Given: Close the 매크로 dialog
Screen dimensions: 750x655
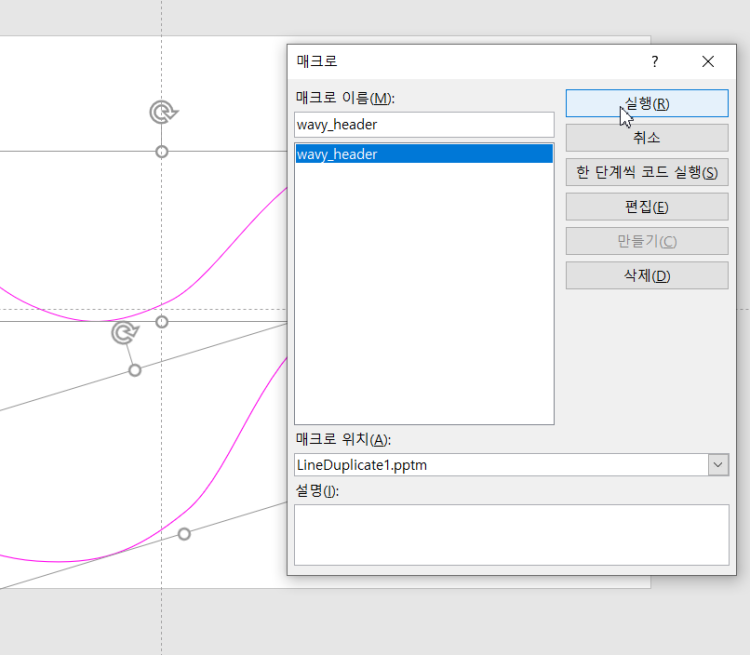Looking at the screenshot, I should [708, 62].
